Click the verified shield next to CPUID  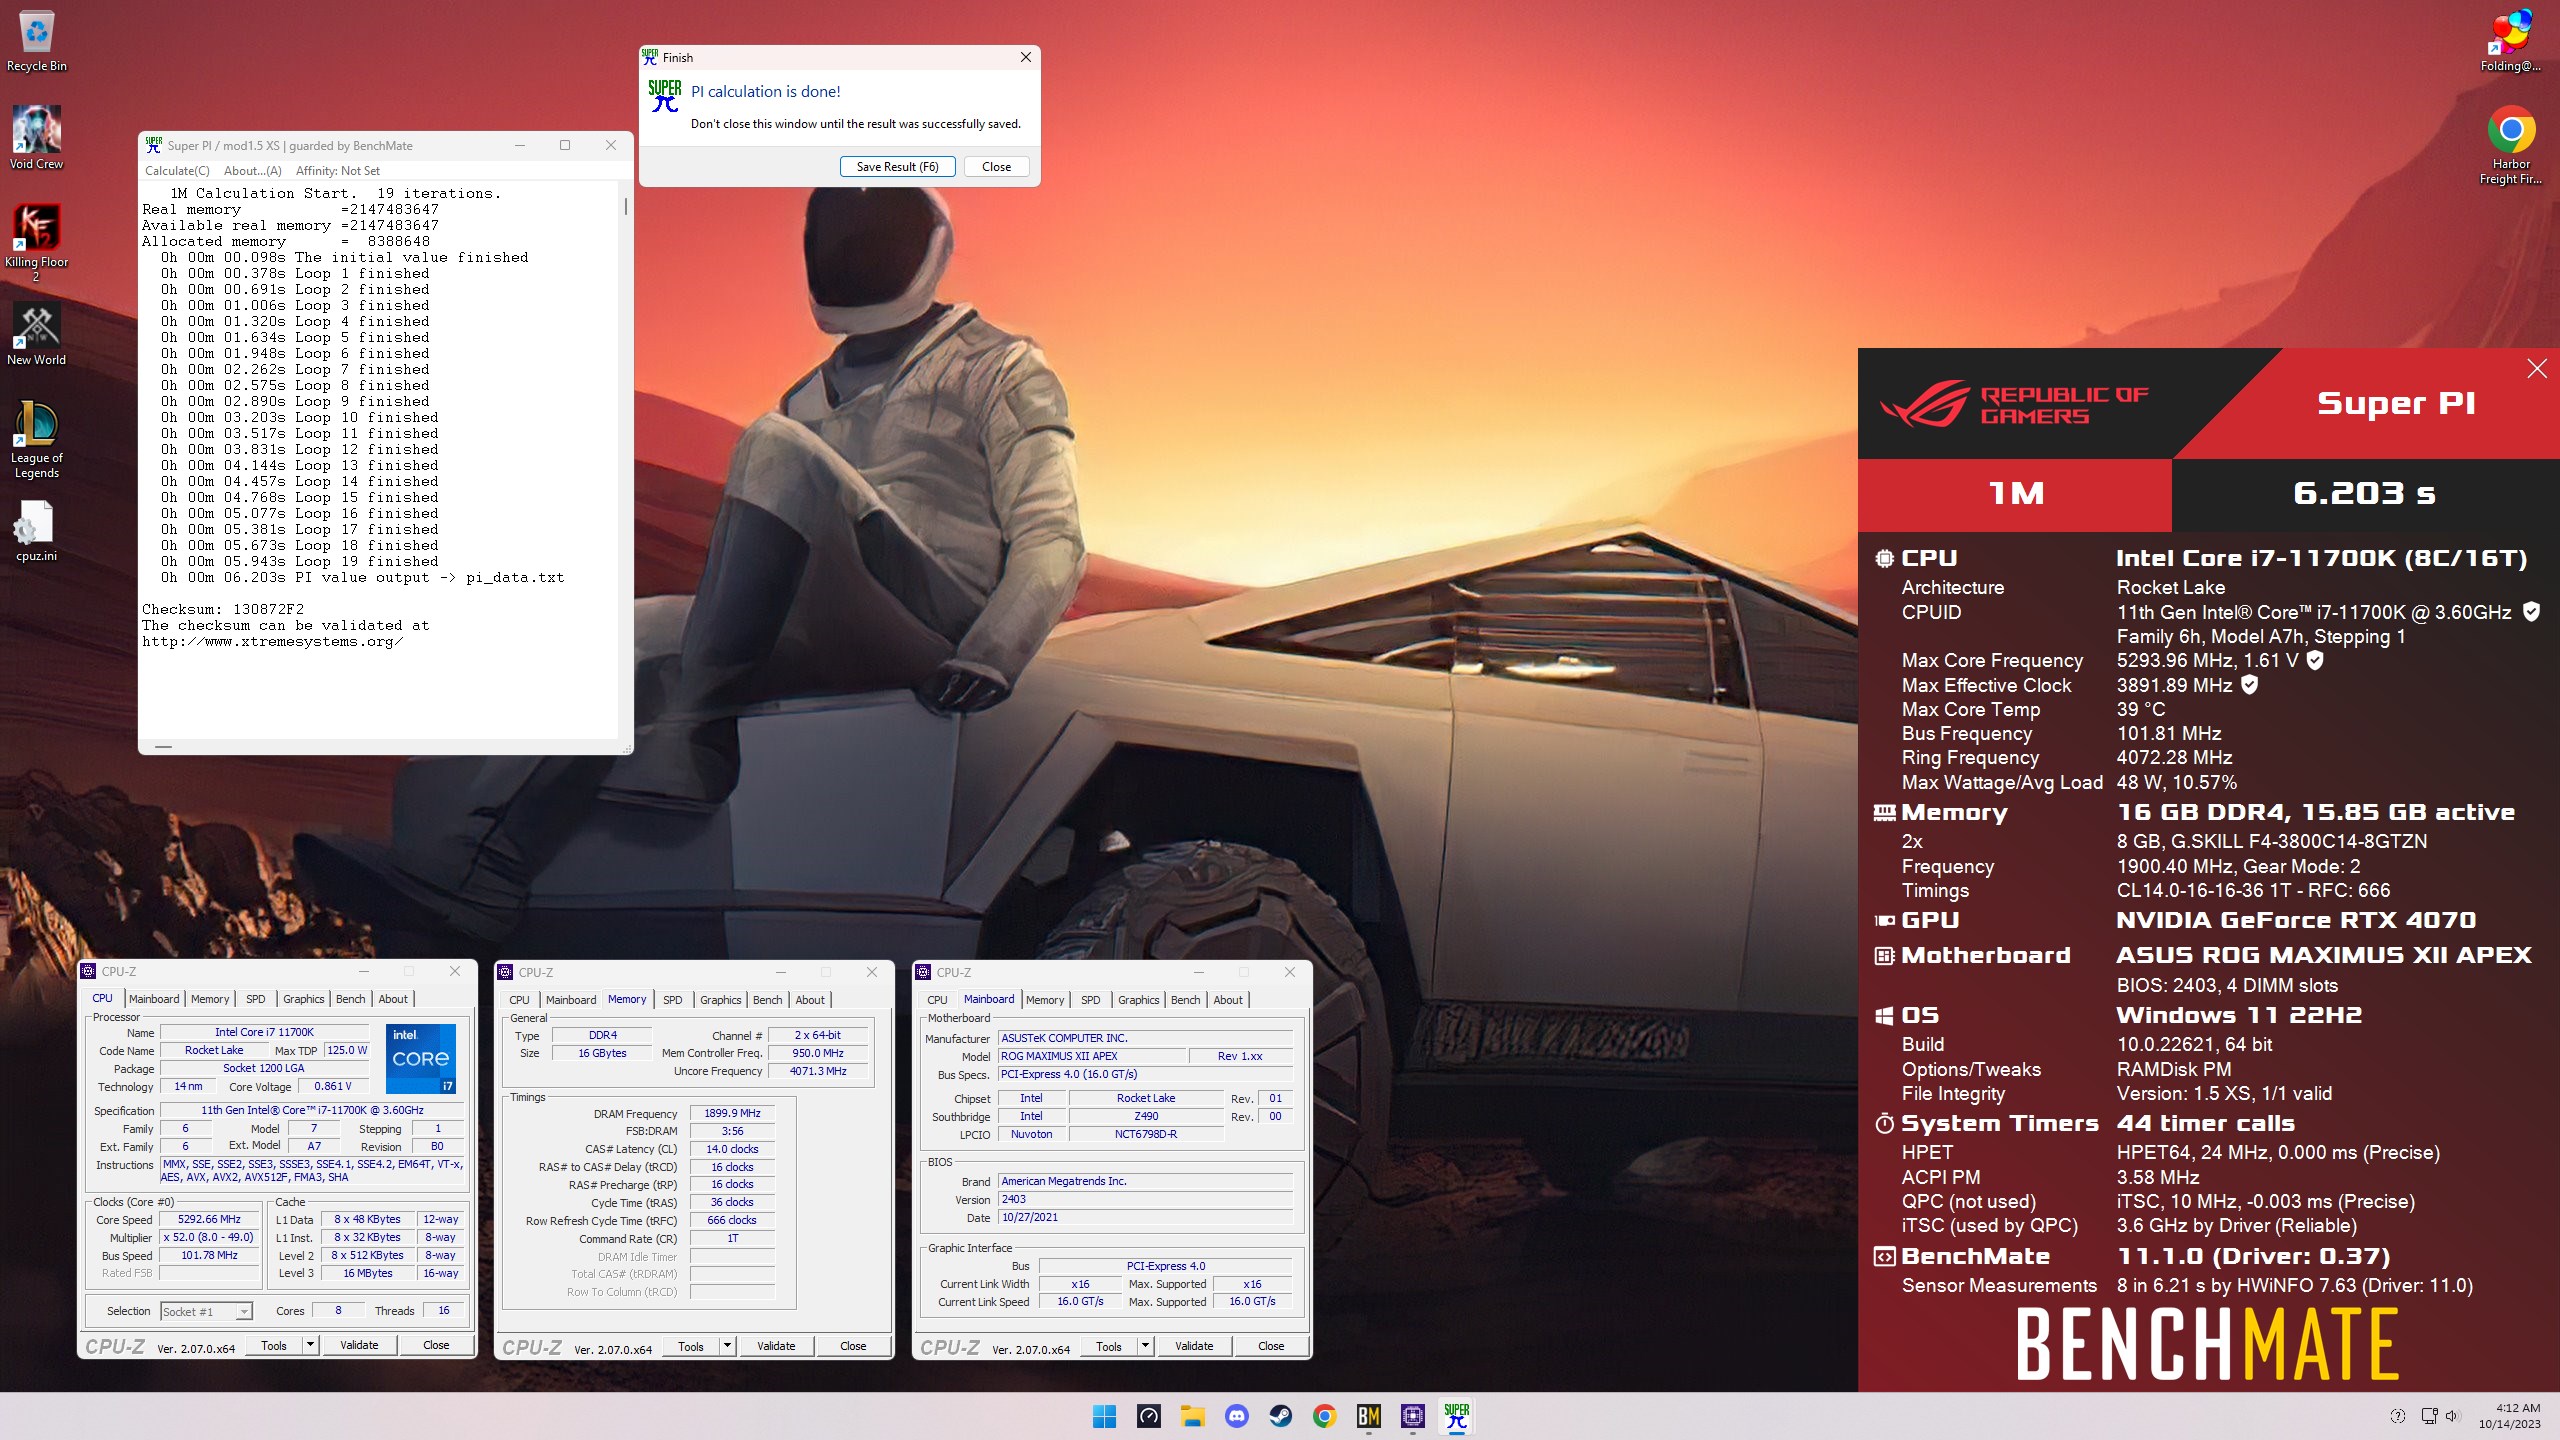[x=2531, y=612]
